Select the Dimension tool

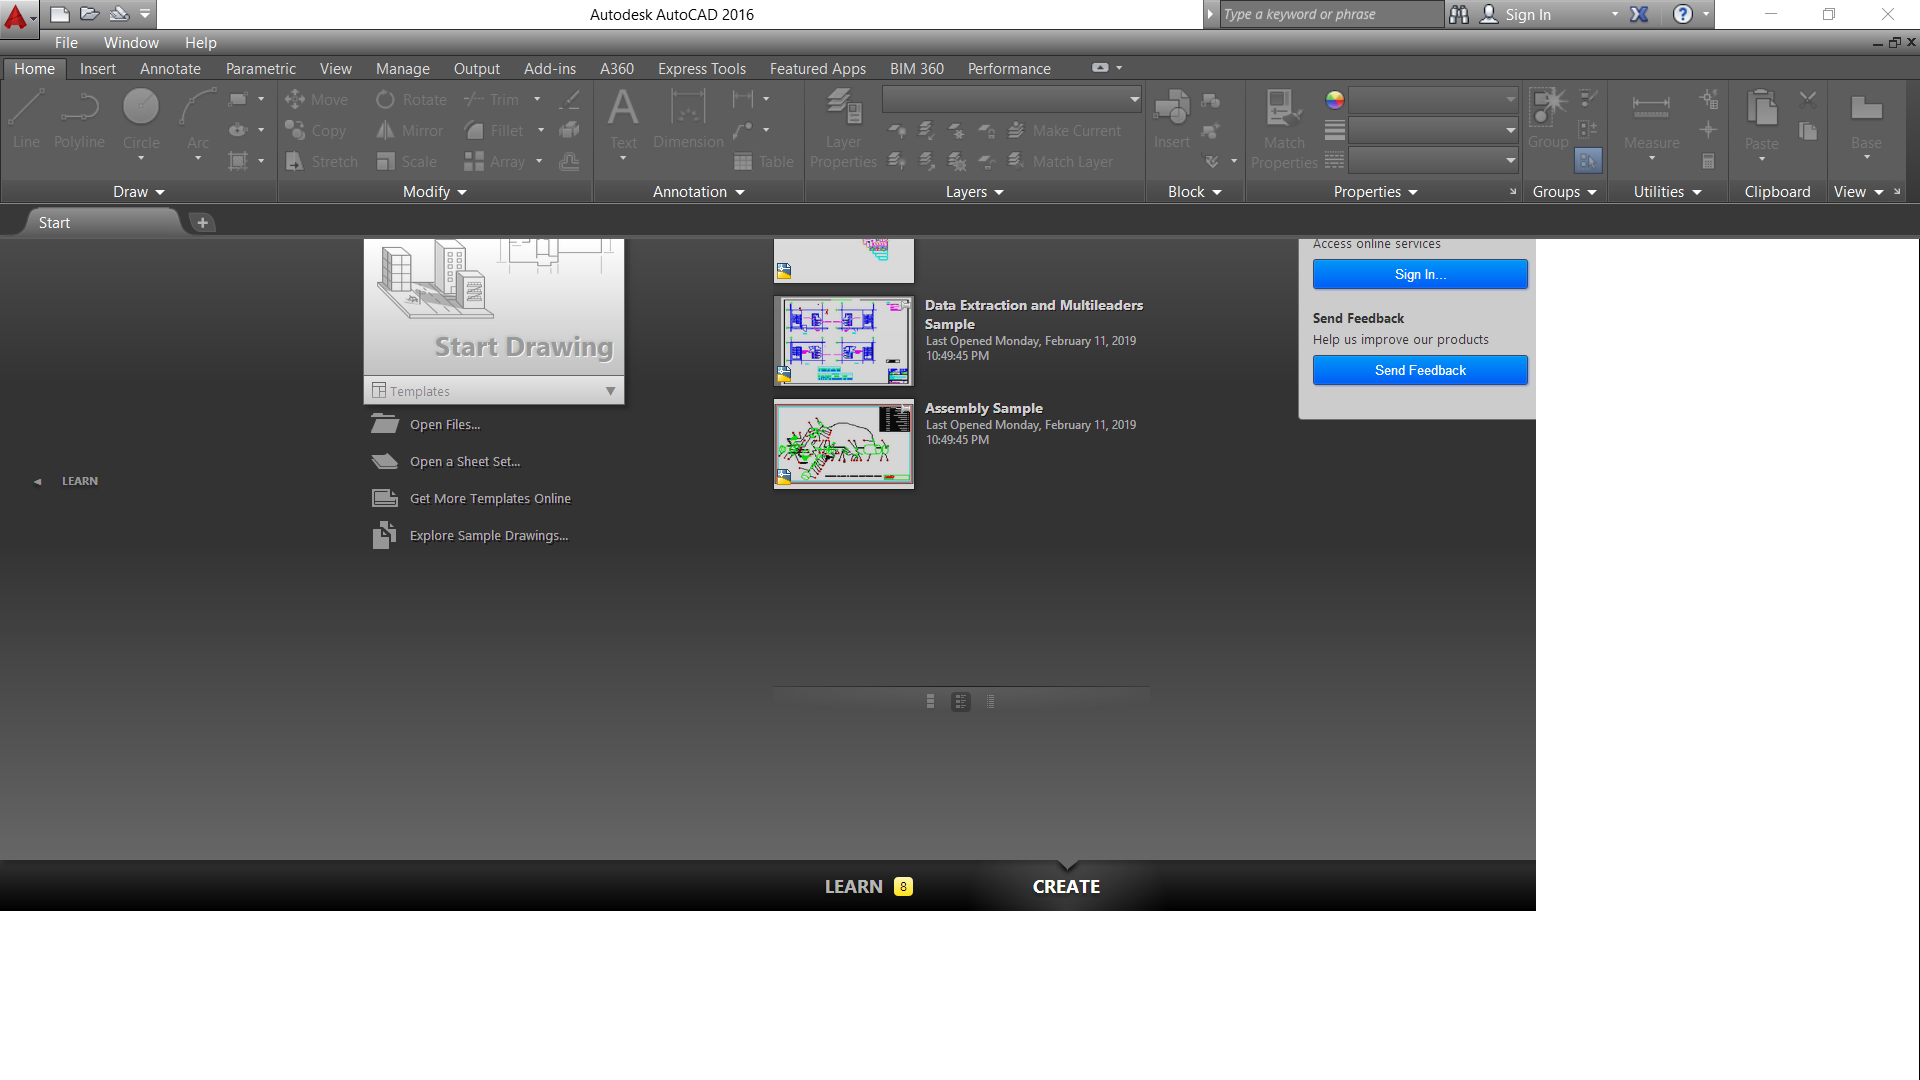click(x=688, y=118)
